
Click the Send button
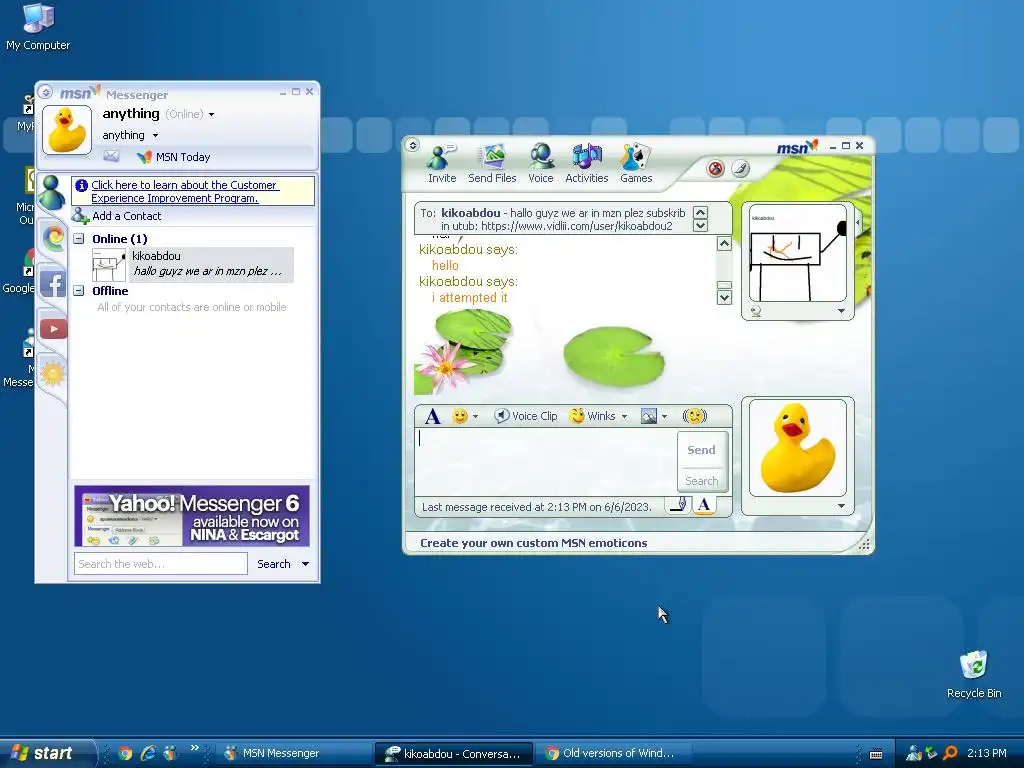pos(701,450)
